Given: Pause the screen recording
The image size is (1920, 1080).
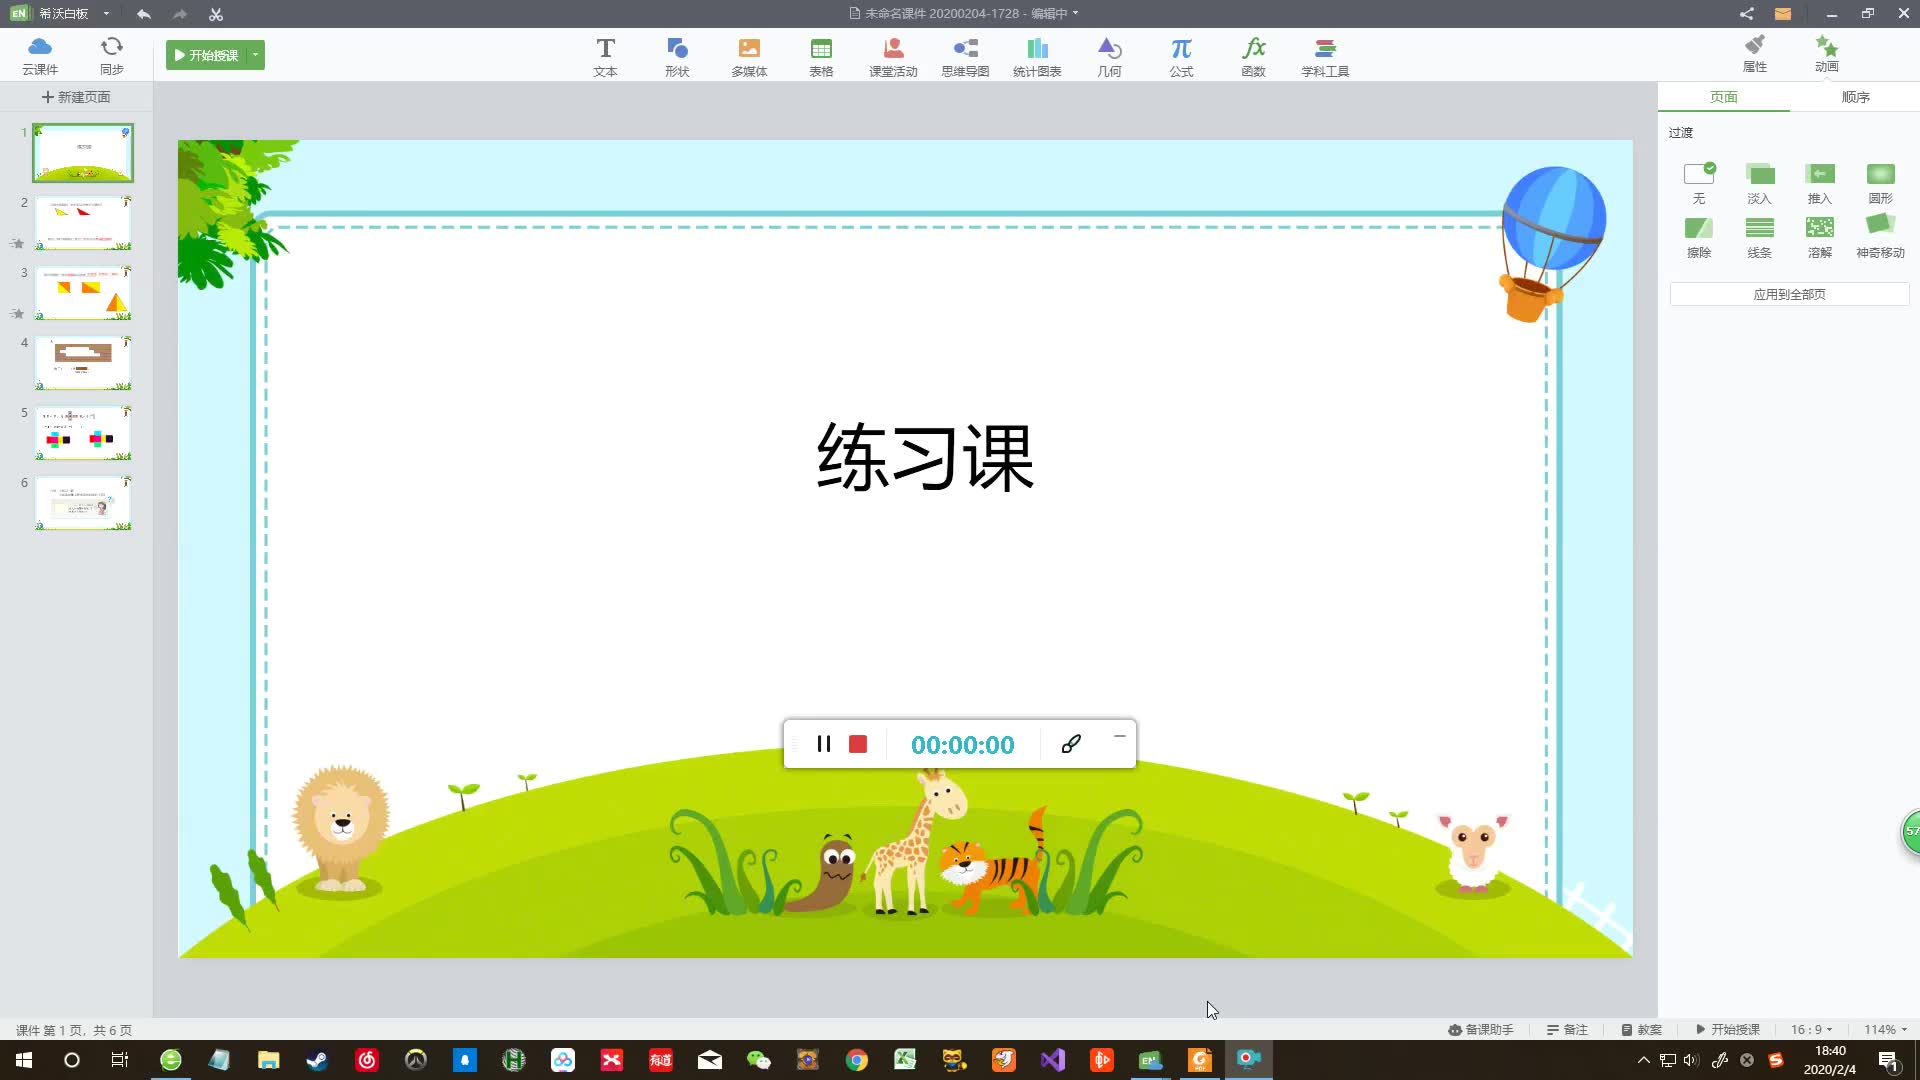Looking at the screenshot, I should 824,744.
